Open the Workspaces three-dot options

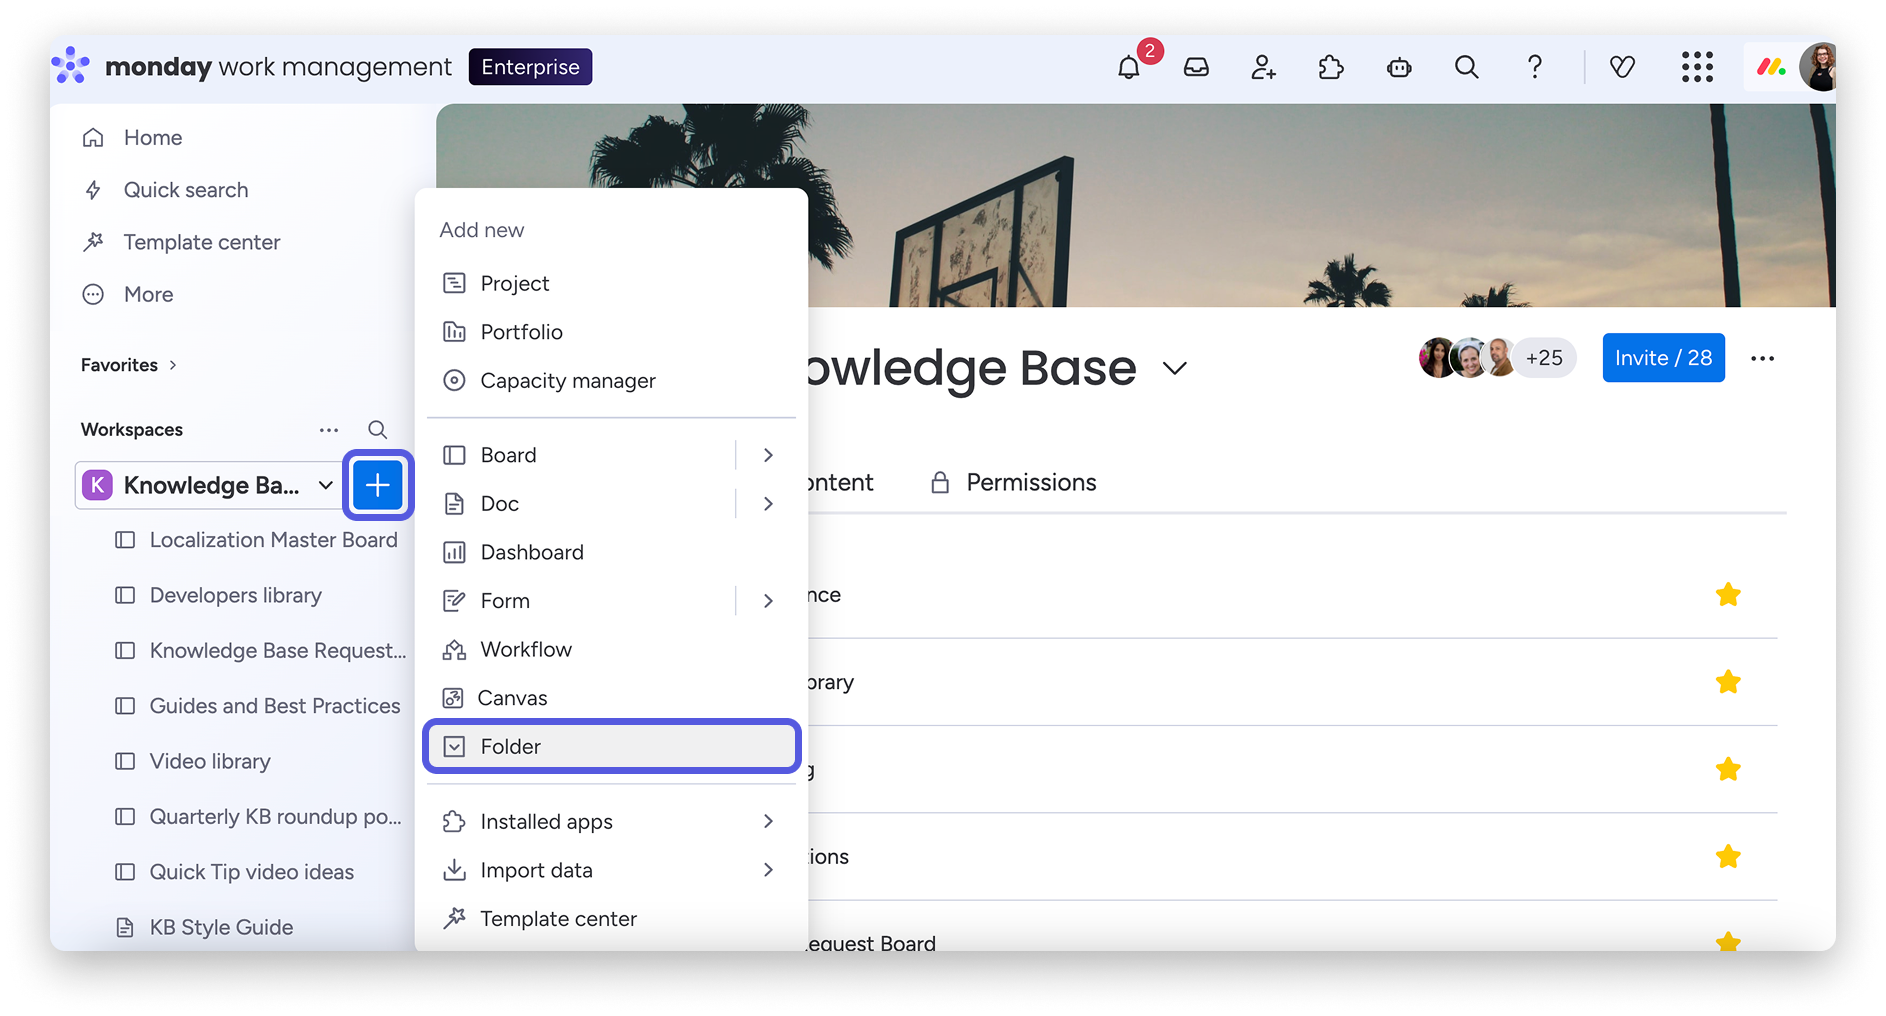point(329,430)
